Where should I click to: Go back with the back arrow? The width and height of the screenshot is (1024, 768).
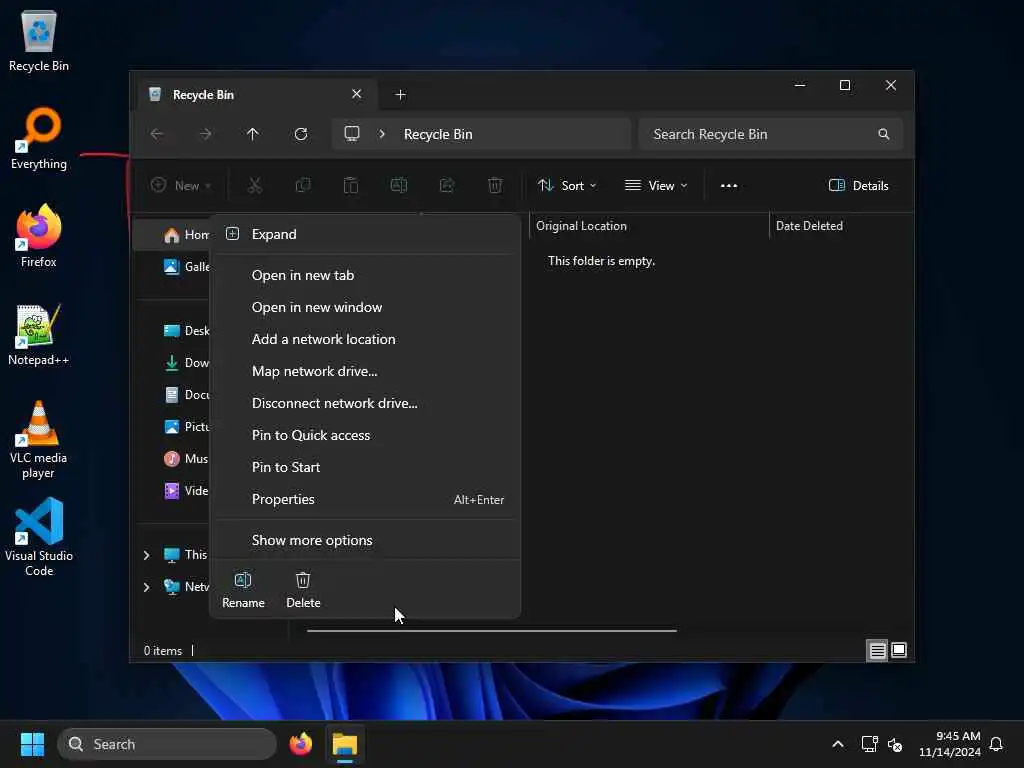(x=157, y=134)
